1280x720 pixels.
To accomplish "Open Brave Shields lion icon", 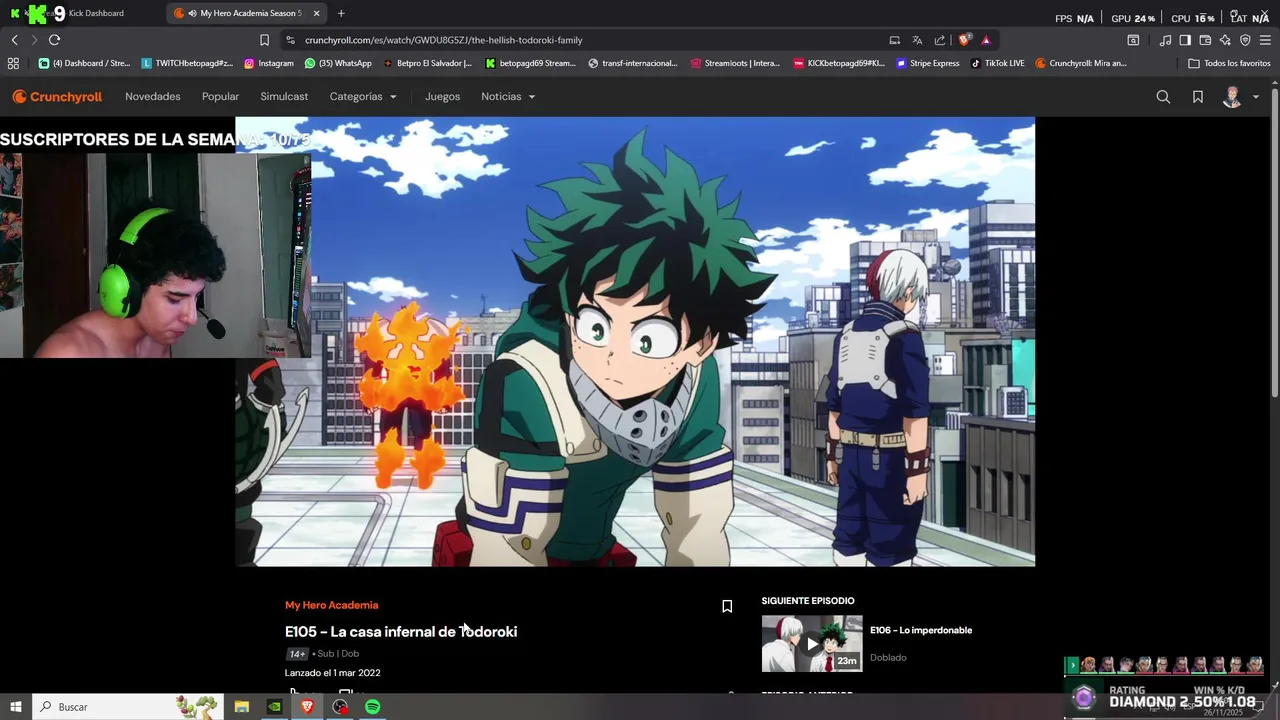I will pos(964,40).
